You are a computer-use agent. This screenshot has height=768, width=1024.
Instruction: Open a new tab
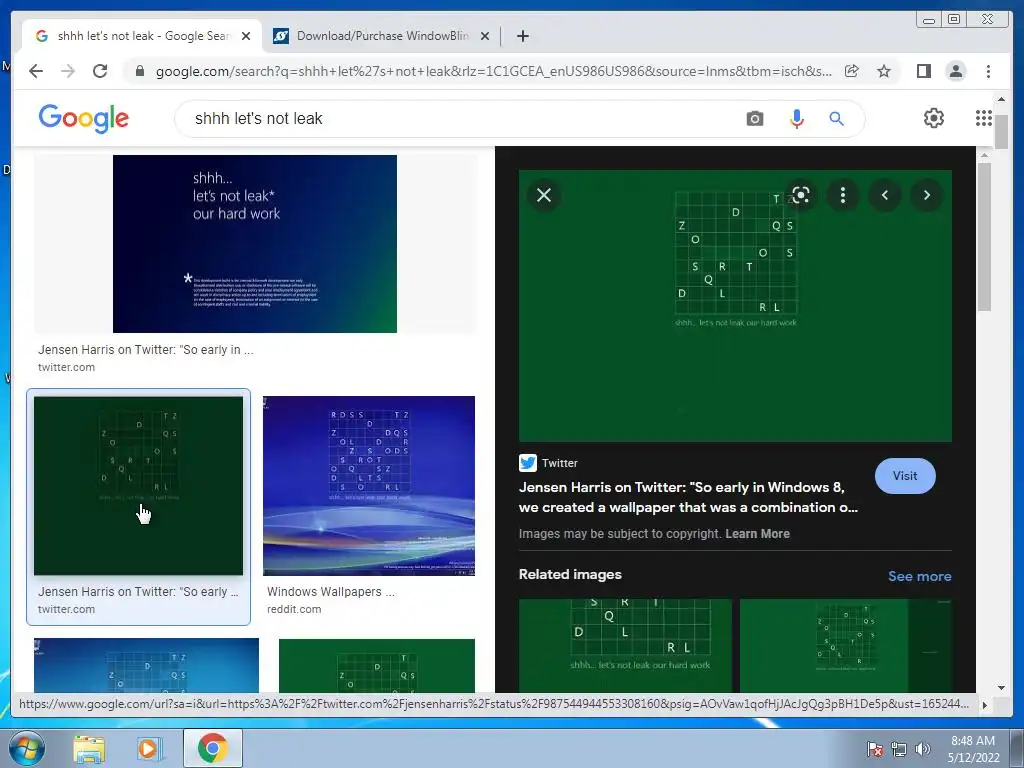click(522, 36)
